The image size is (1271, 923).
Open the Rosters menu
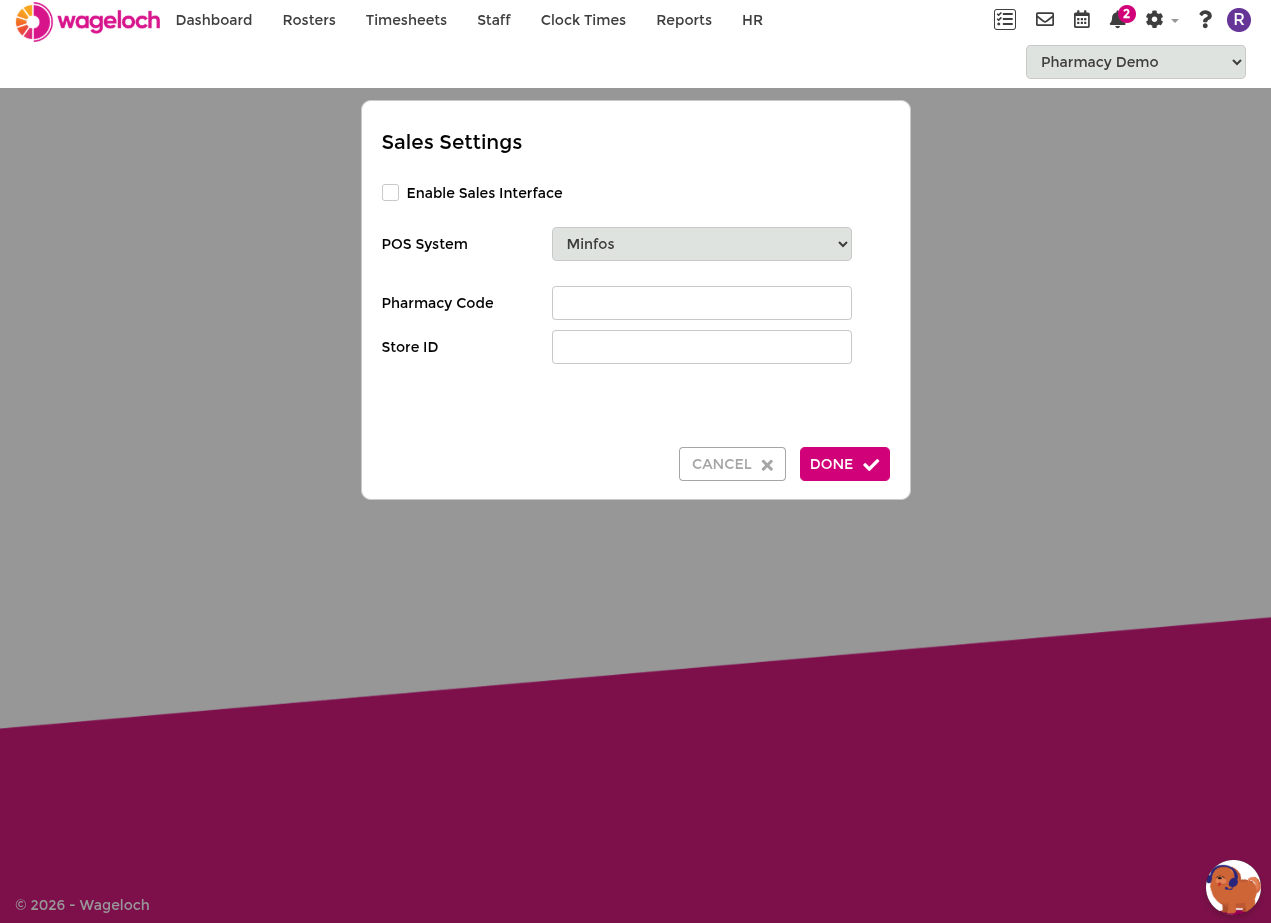click(309, 20)
